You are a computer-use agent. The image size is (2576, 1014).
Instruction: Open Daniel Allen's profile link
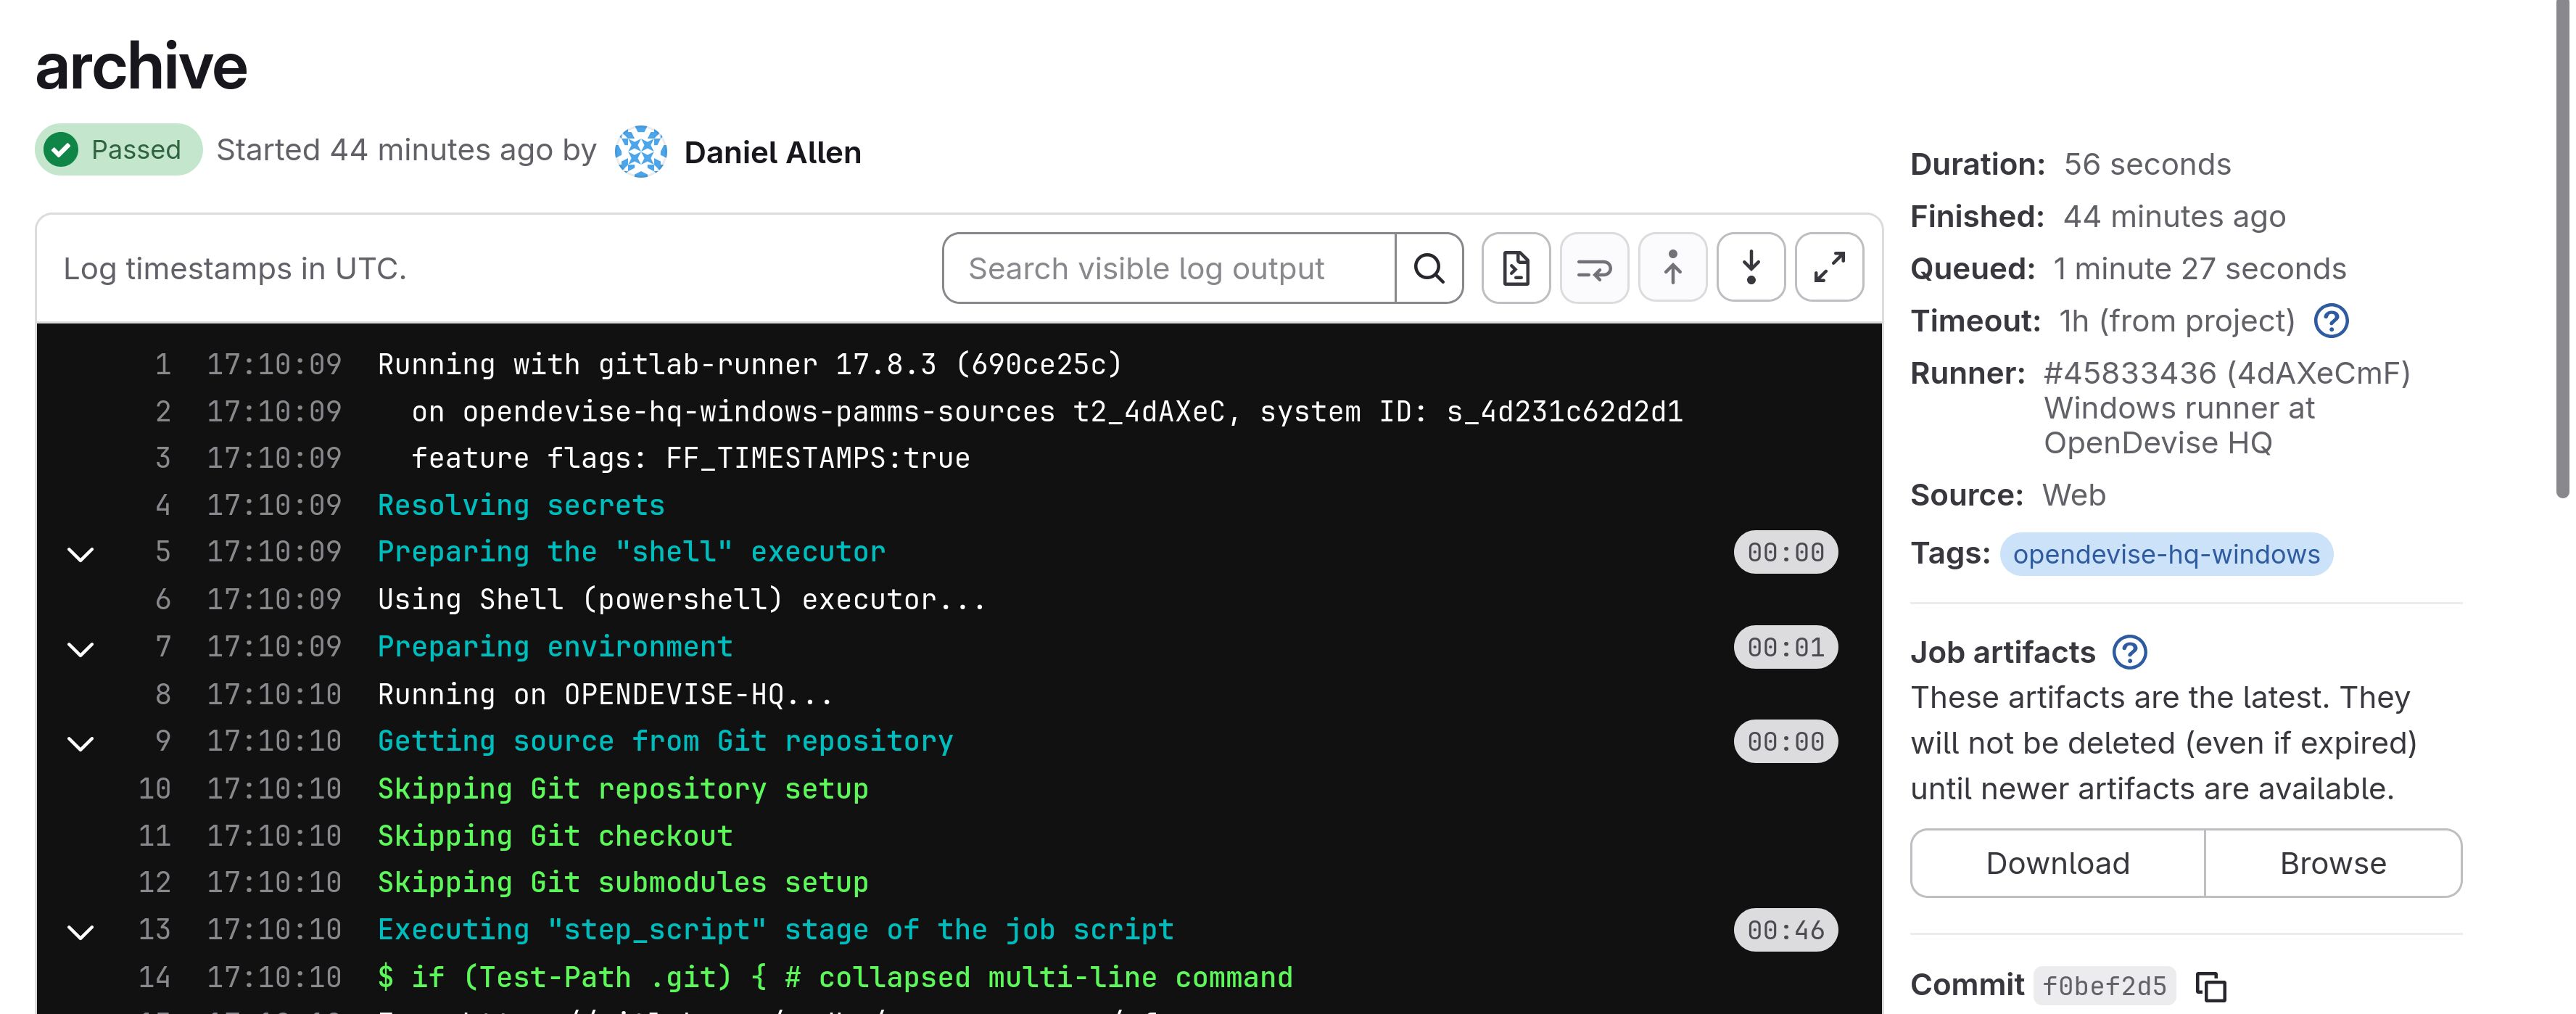pos(772,153)
